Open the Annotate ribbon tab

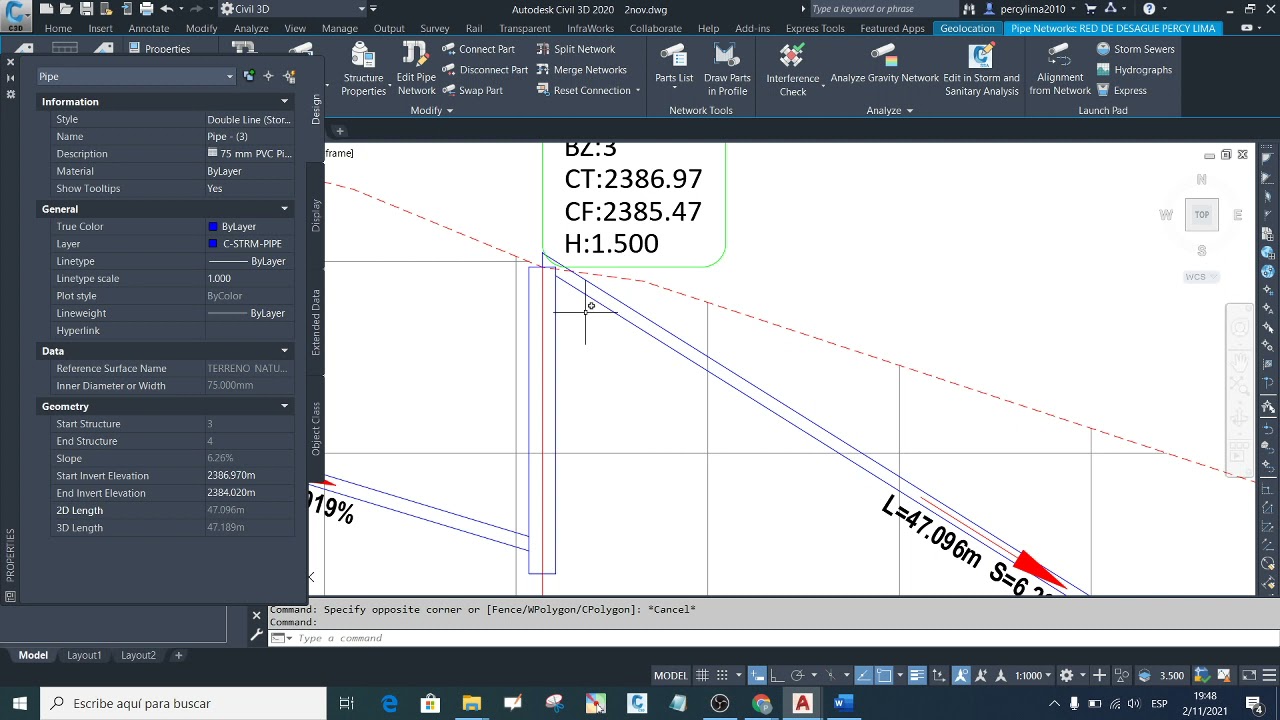[148, 28]
